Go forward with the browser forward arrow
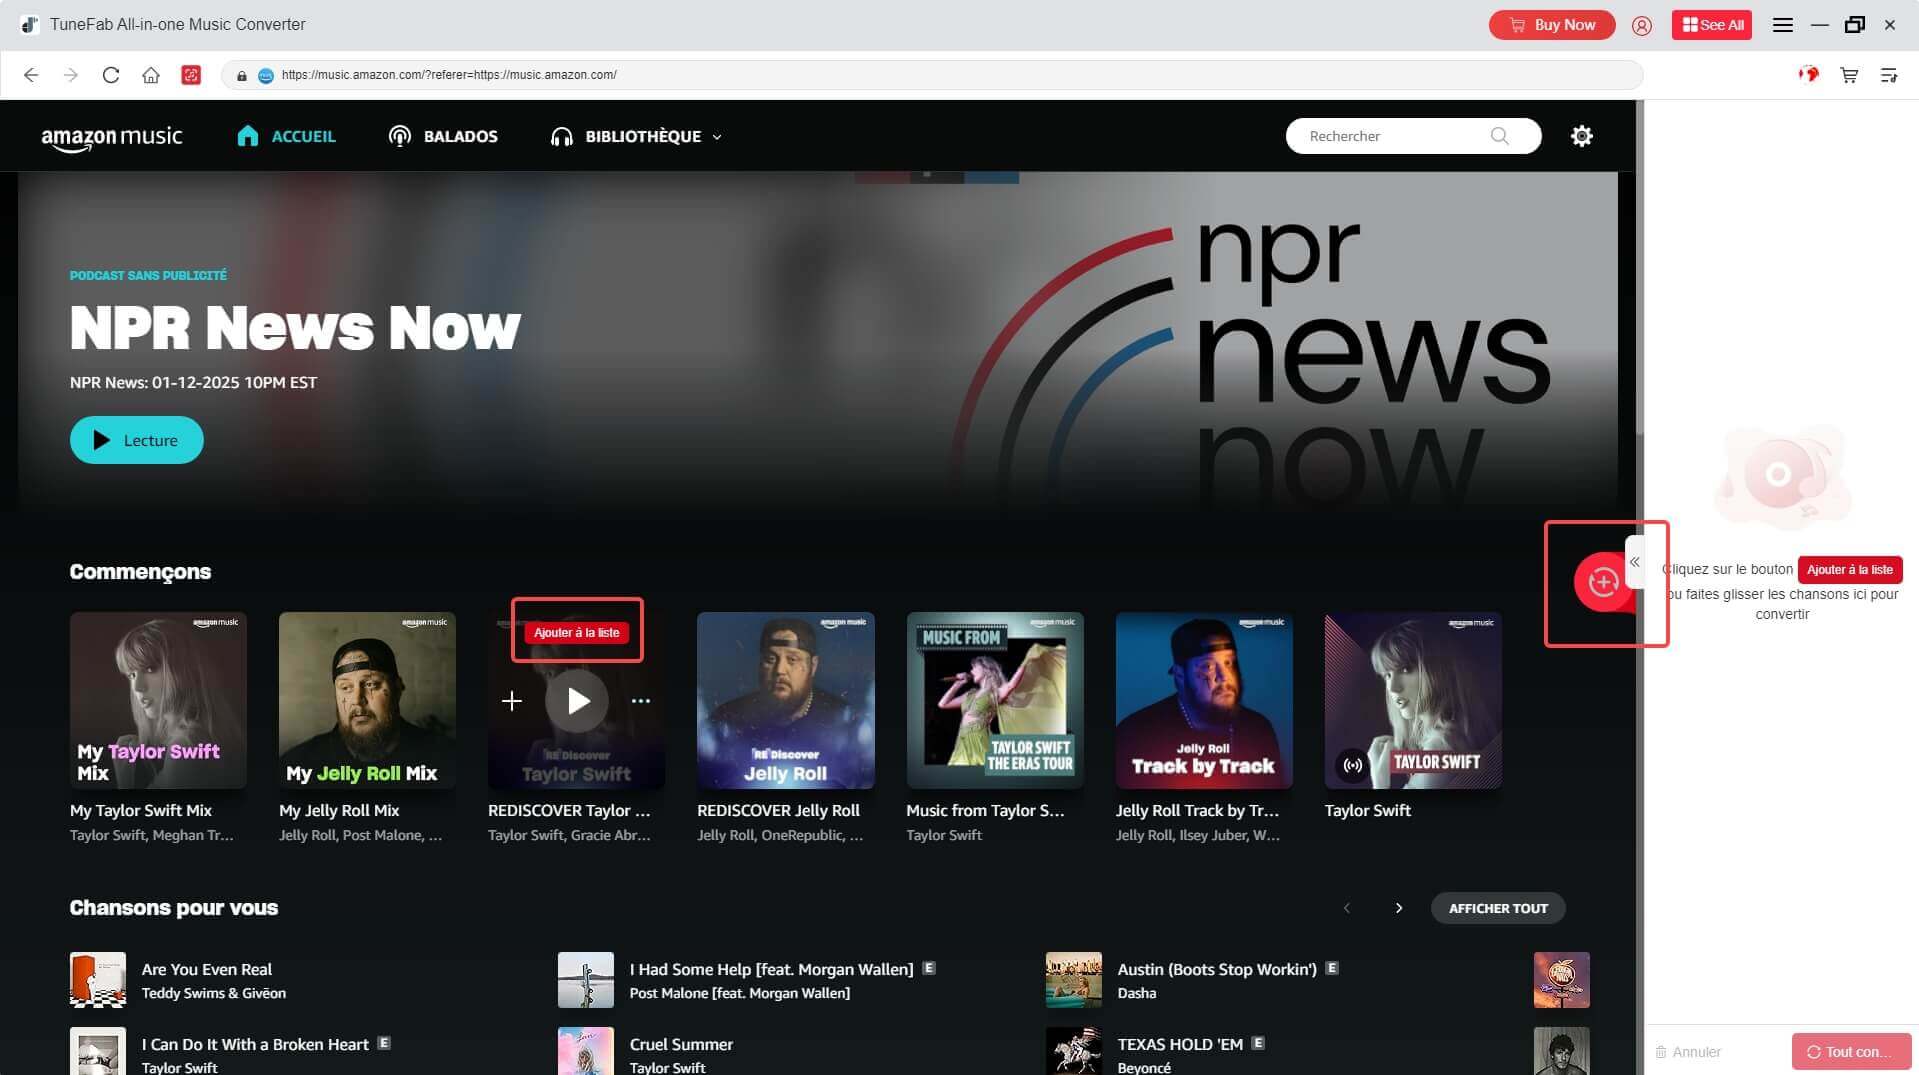This screenshot has height=1075, width=1919. pos(71,75)
